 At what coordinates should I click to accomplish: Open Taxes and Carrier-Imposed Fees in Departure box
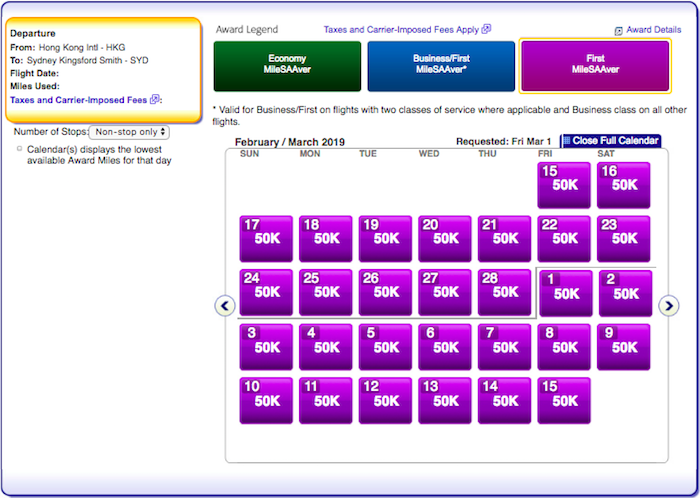(x=79, y=100)
